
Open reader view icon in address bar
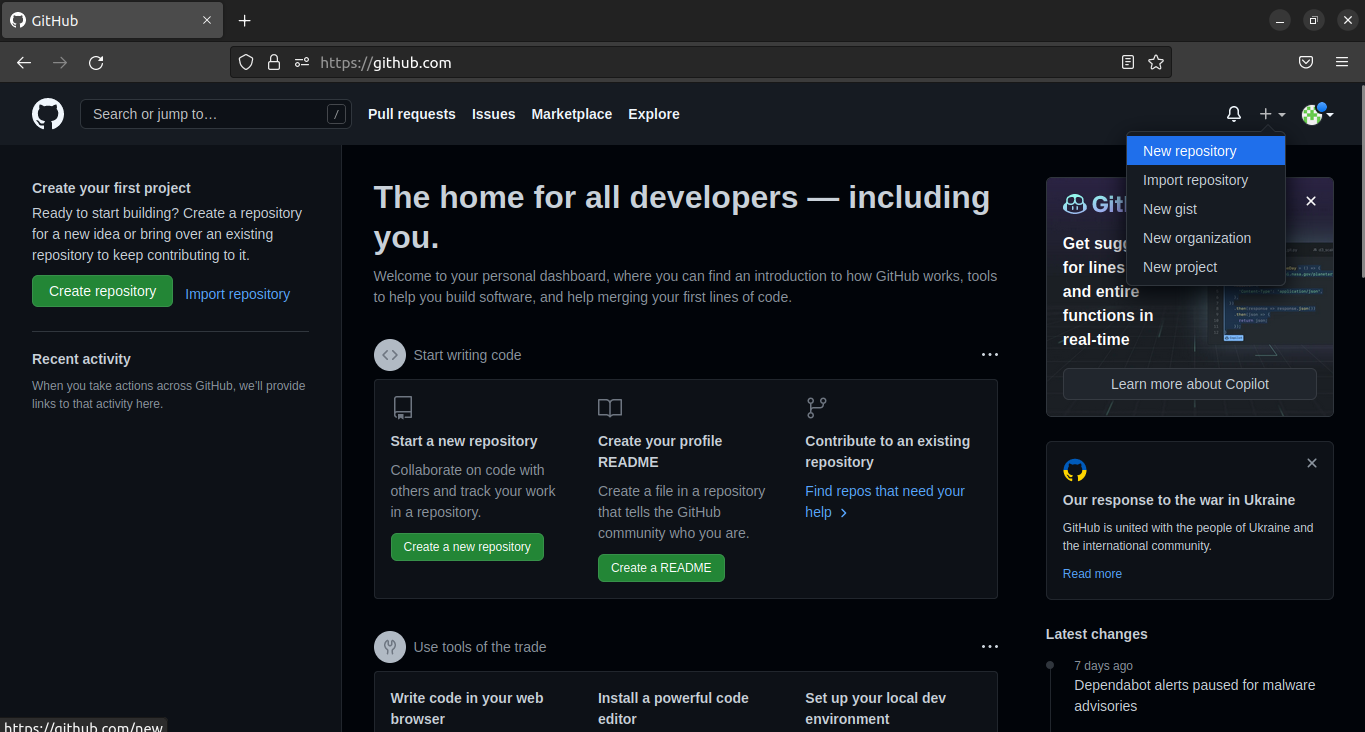click(x=1128, y=62)
